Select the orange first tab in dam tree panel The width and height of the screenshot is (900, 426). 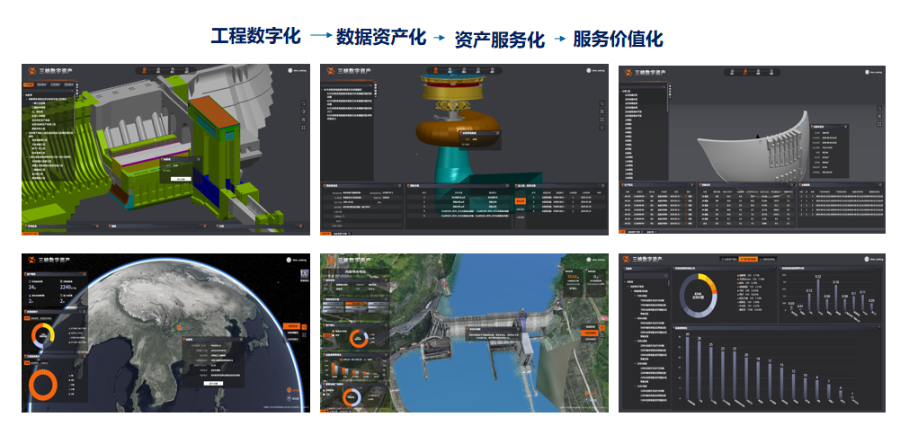coord(29,84)
